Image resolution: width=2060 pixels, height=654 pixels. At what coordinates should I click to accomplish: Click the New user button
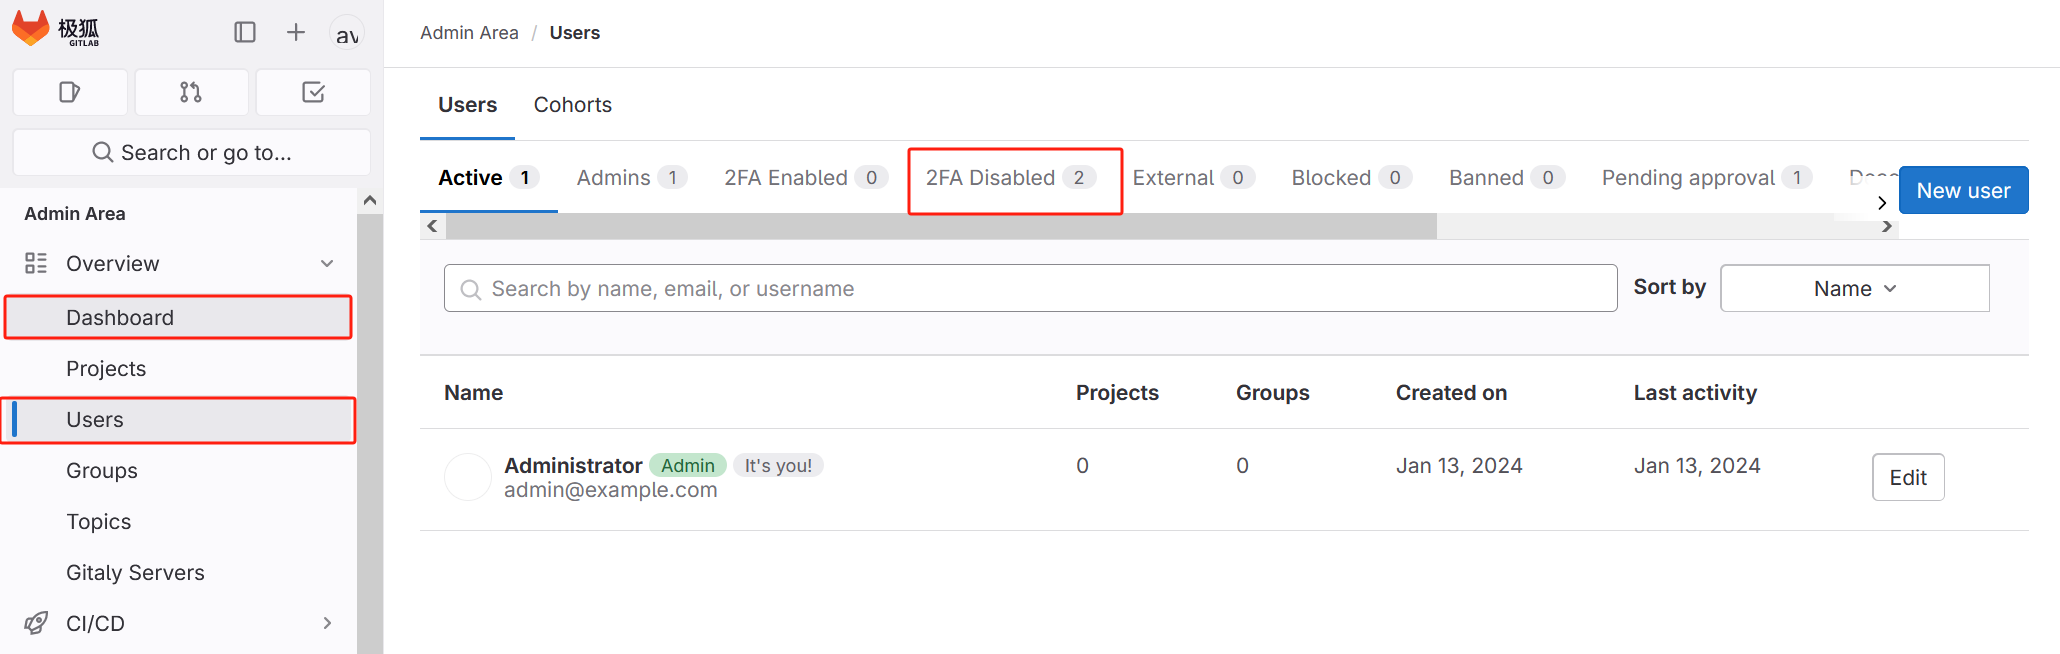(x=1962, y=190)
